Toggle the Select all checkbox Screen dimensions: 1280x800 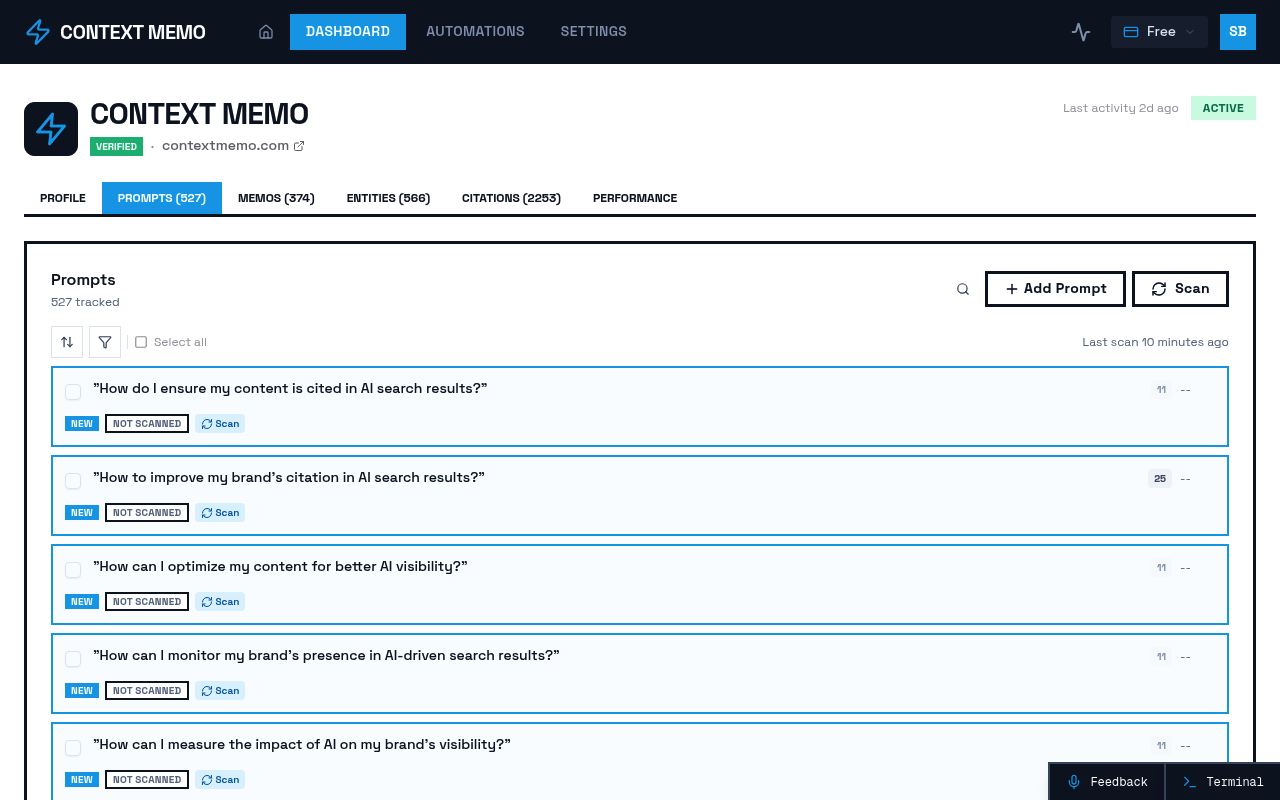pos(140,341)
